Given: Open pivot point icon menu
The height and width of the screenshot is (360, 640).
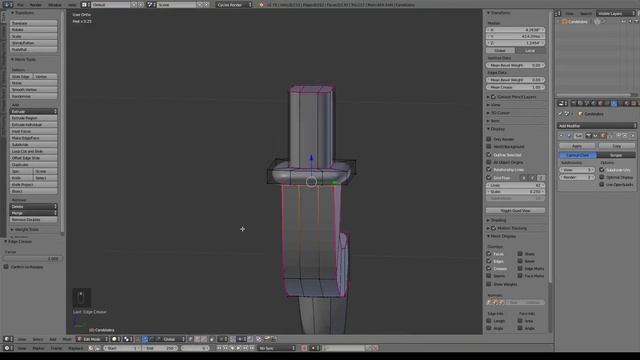Looking at the screenshot, I should click(x=128, y=339).
